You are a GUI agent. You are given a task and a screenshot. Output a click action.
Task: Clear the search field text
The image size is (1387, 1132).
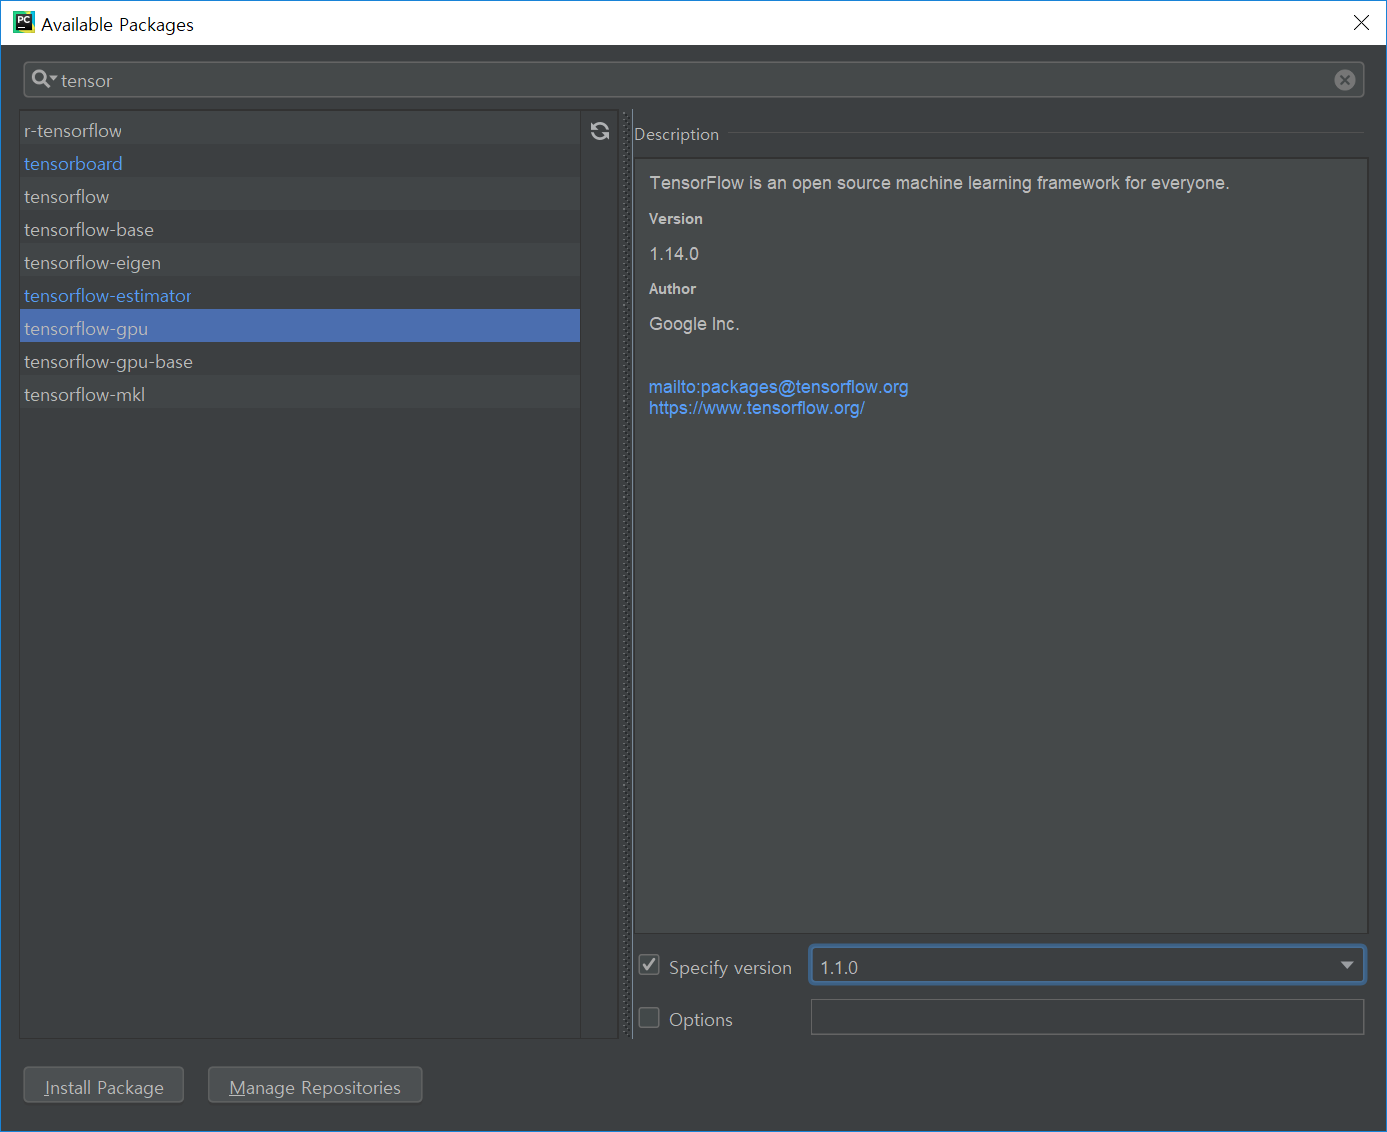click(1345, 80)
